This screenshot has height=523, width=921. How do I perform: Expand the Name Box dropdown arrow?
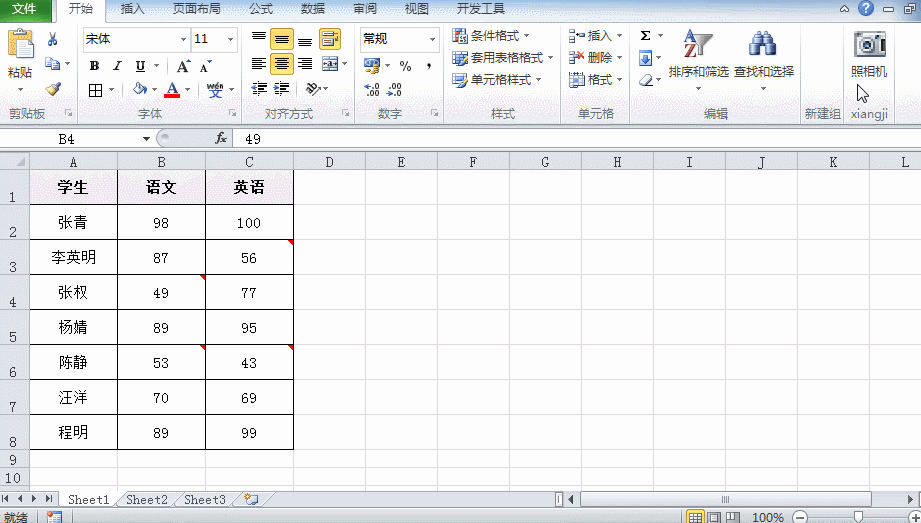pos(146,139)
